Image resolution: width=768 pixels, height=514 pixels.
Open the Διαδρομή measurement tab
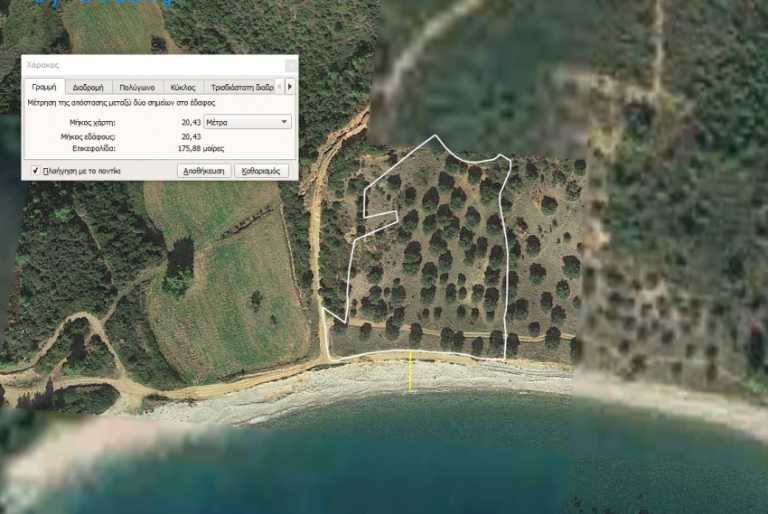click(88, 88)
